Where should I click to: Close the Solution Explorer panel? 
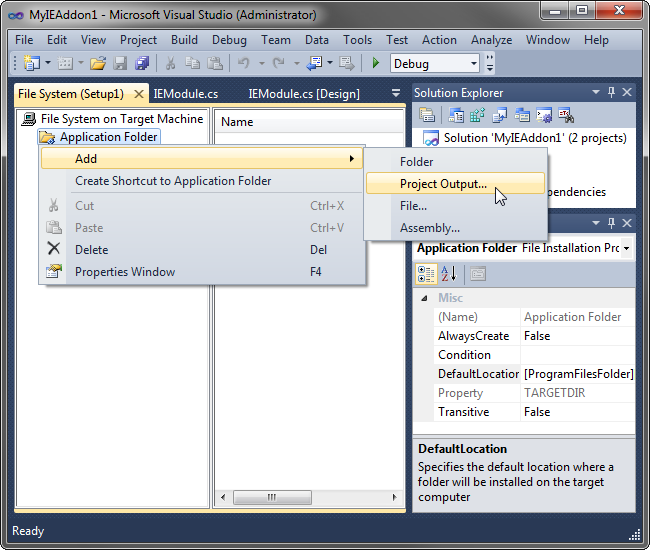pos(627,92)
